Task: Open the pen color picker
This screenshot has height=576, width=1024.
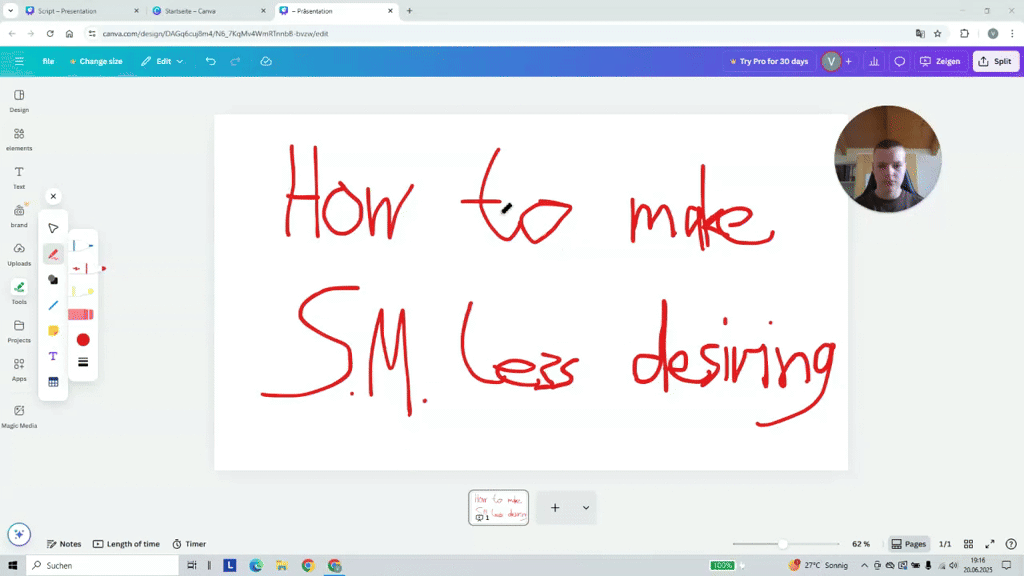Action: coord(84,340)
